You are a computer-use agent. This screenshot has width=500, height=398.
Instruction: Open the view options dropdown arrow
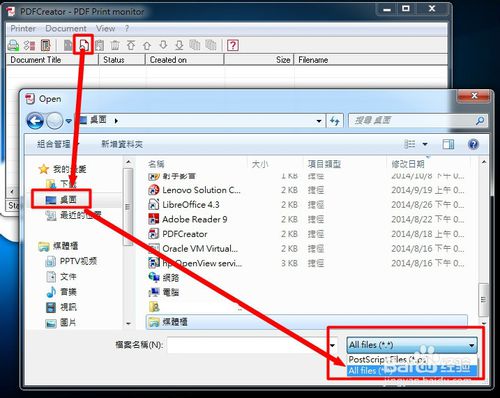(x=425, y=144)
